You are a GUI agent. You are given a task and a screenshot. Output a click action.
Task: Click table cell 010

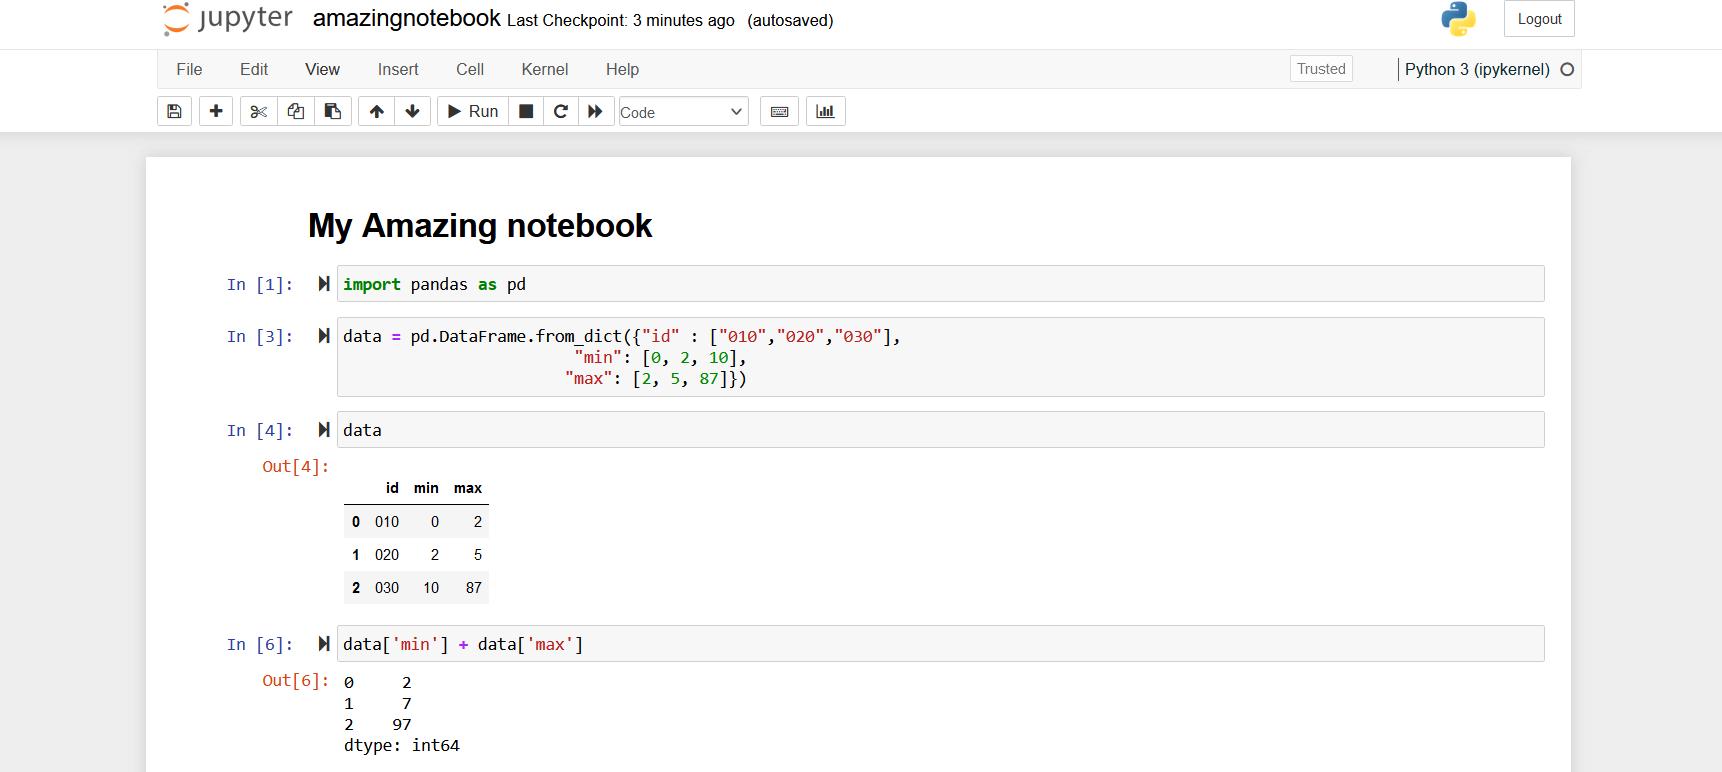click(387, 522)
